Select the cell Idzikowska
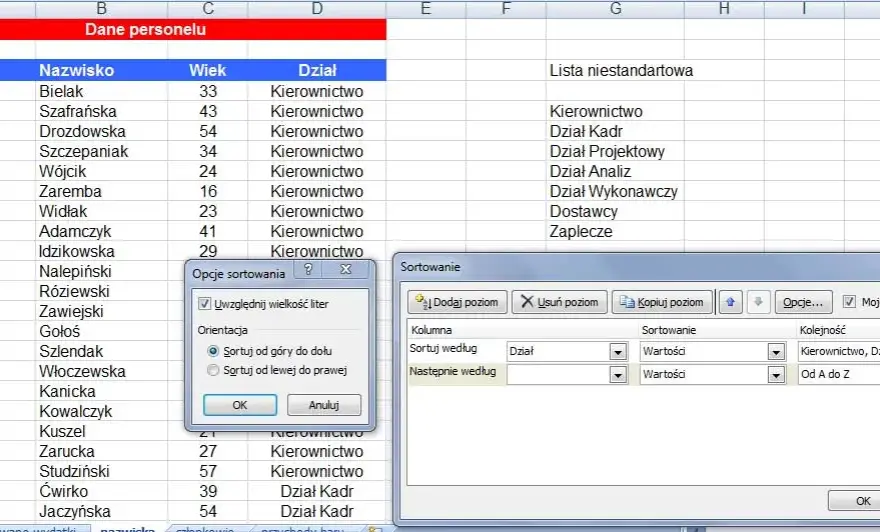Image resolution: width=880 pixels, height=532 pixels. pos(102,251)
